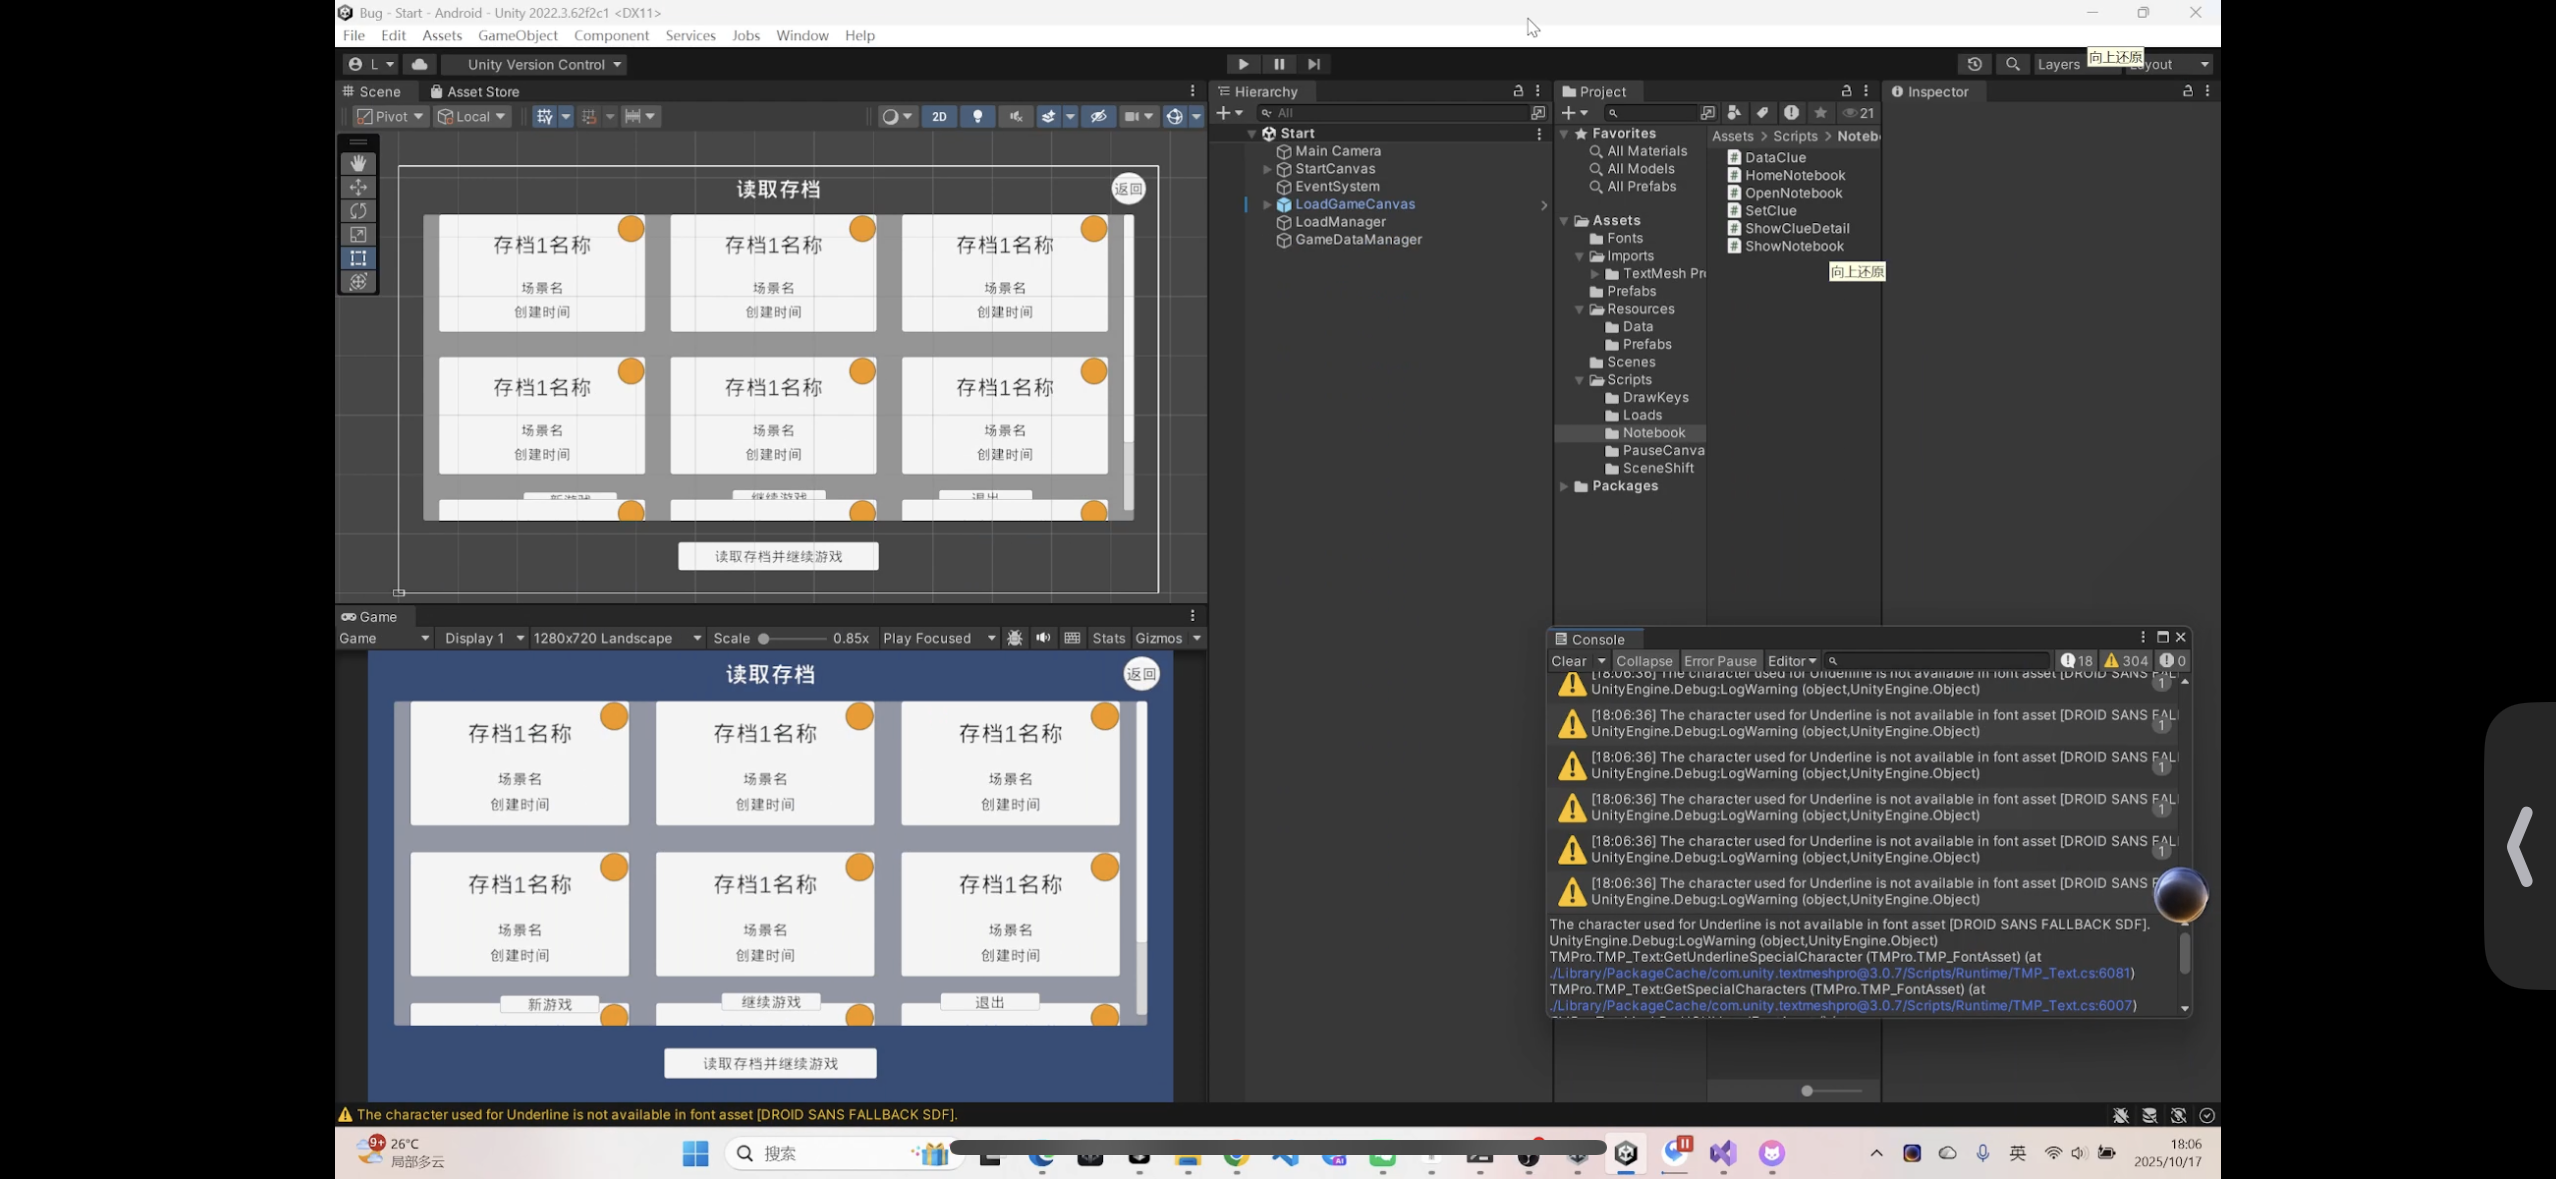
Task: Open the GameObject menu
Action: click(517, 35)
